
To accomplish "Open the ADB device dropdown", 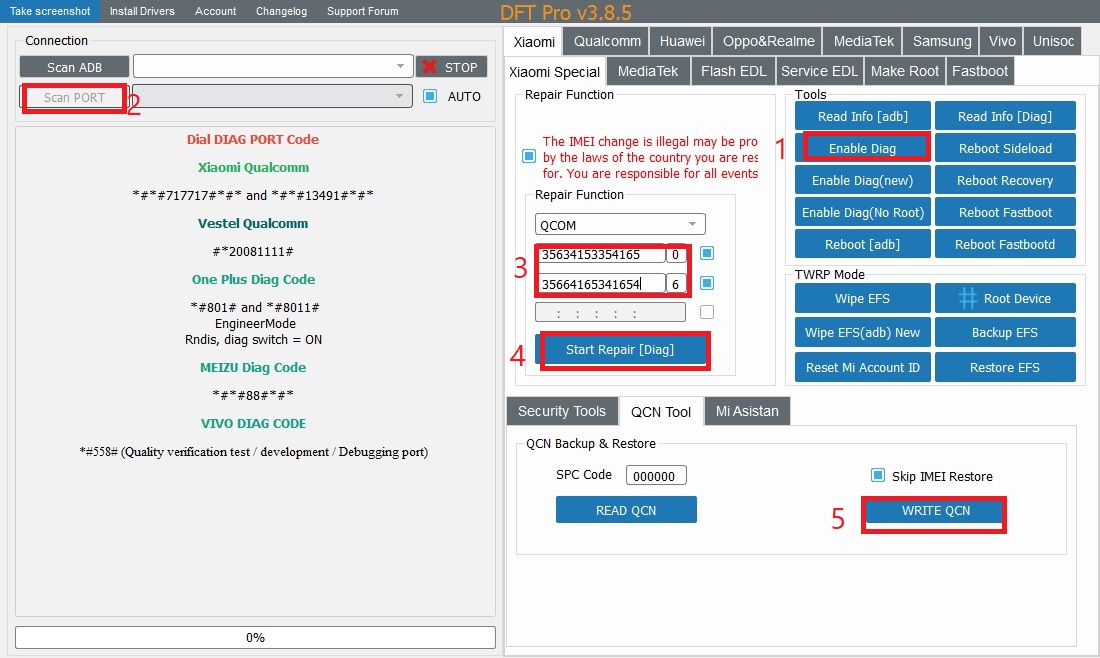I will click(x=272, y=66).
